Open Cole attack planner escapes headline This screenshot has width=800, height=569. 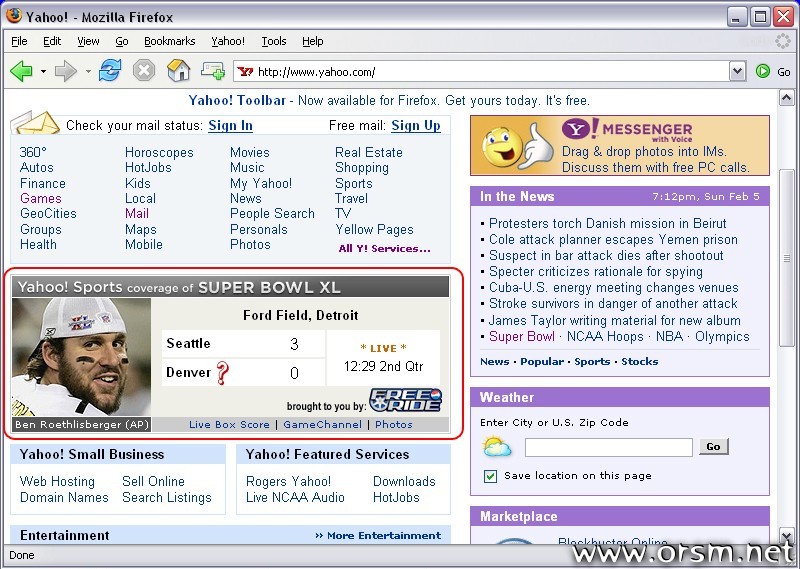(x=613, y=239)
